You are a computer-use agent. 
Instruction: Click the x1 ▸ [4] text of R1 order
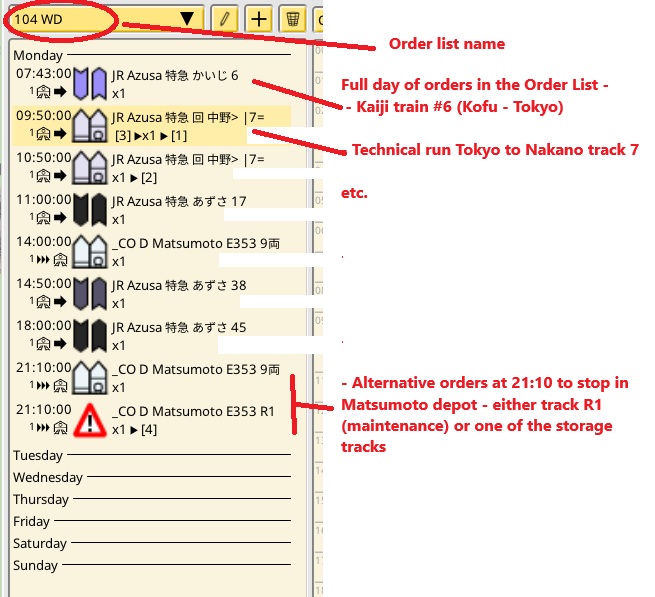coord(135,429)
